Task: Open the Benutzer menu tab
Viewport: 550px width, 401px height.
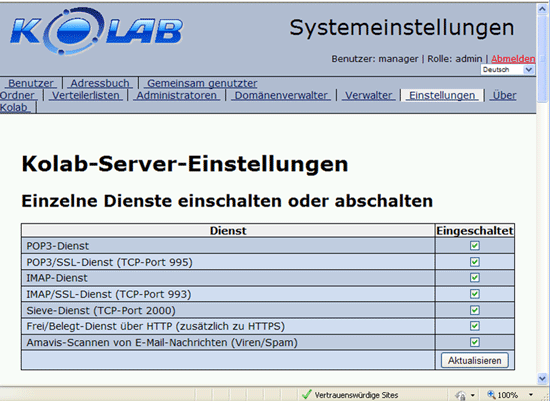Action: [31, 83]
